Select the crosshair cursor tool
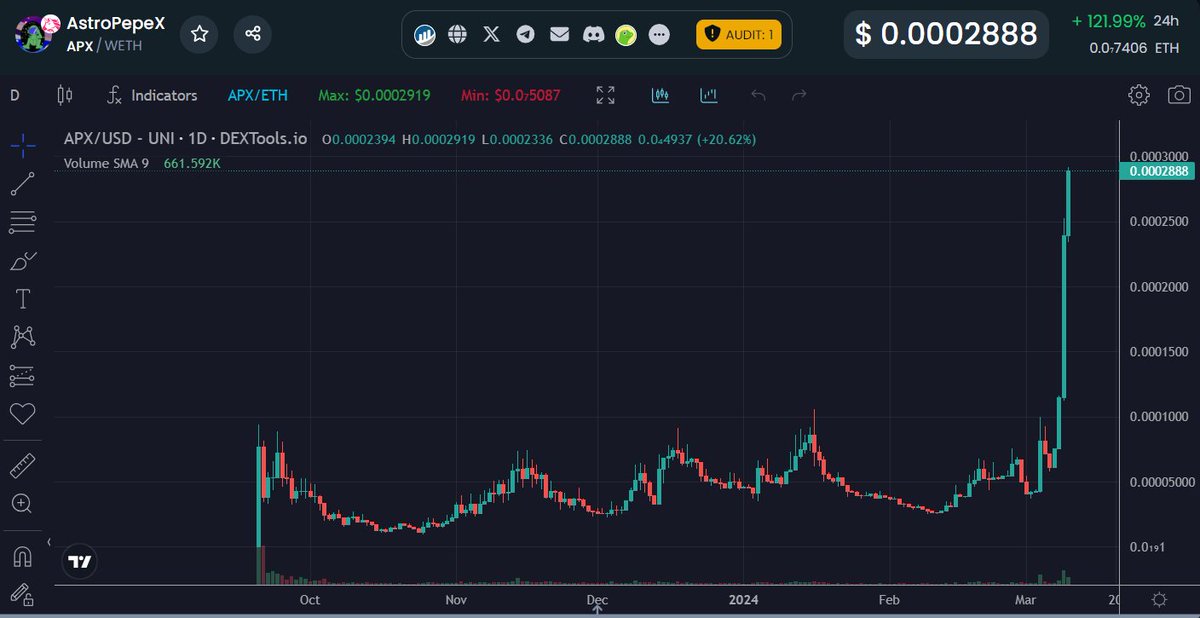 pyautogui.click(x=23, y=145)
